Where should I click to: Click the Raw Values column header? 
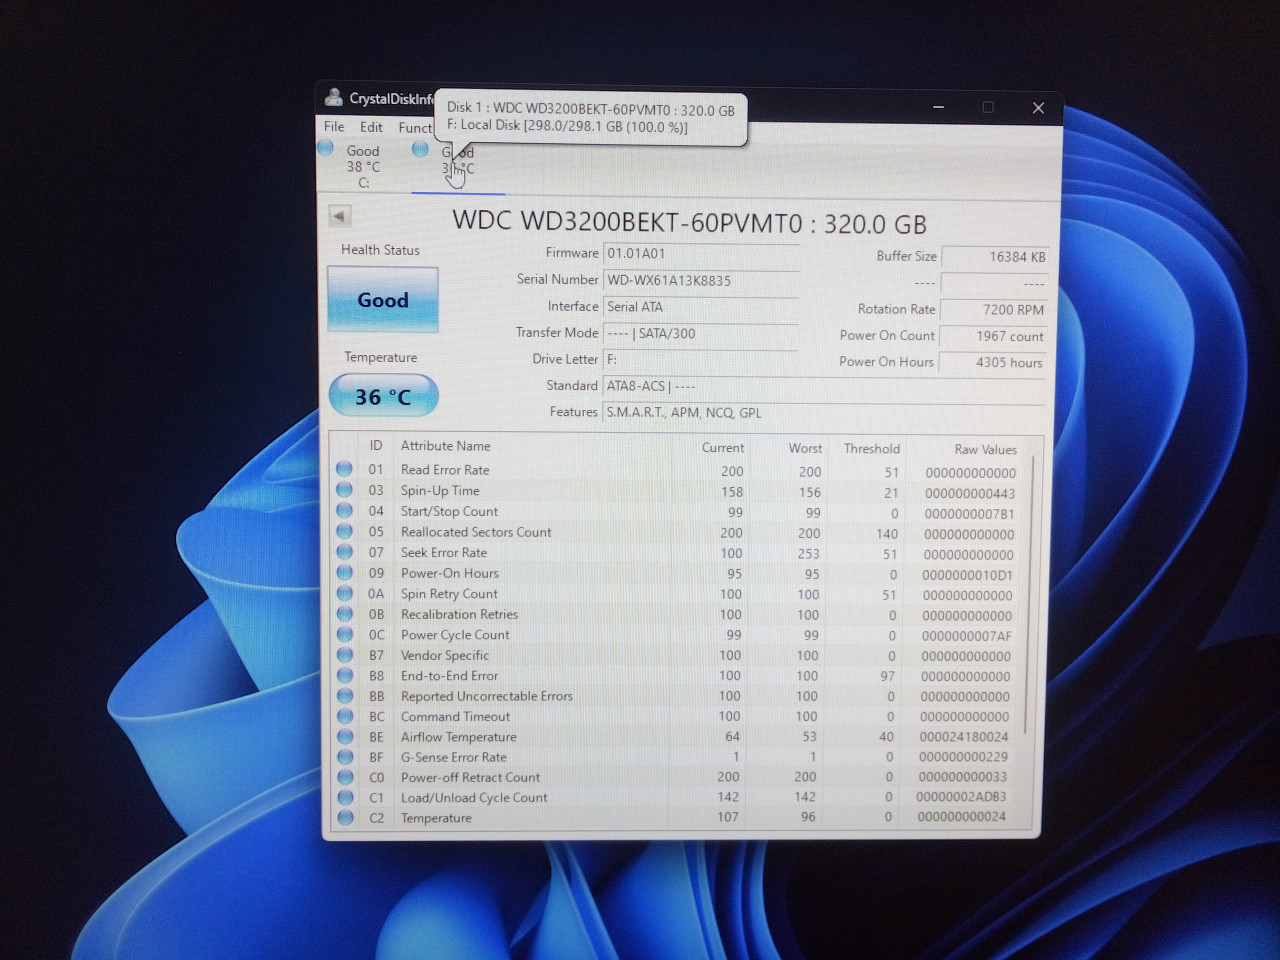pos(985,449)
